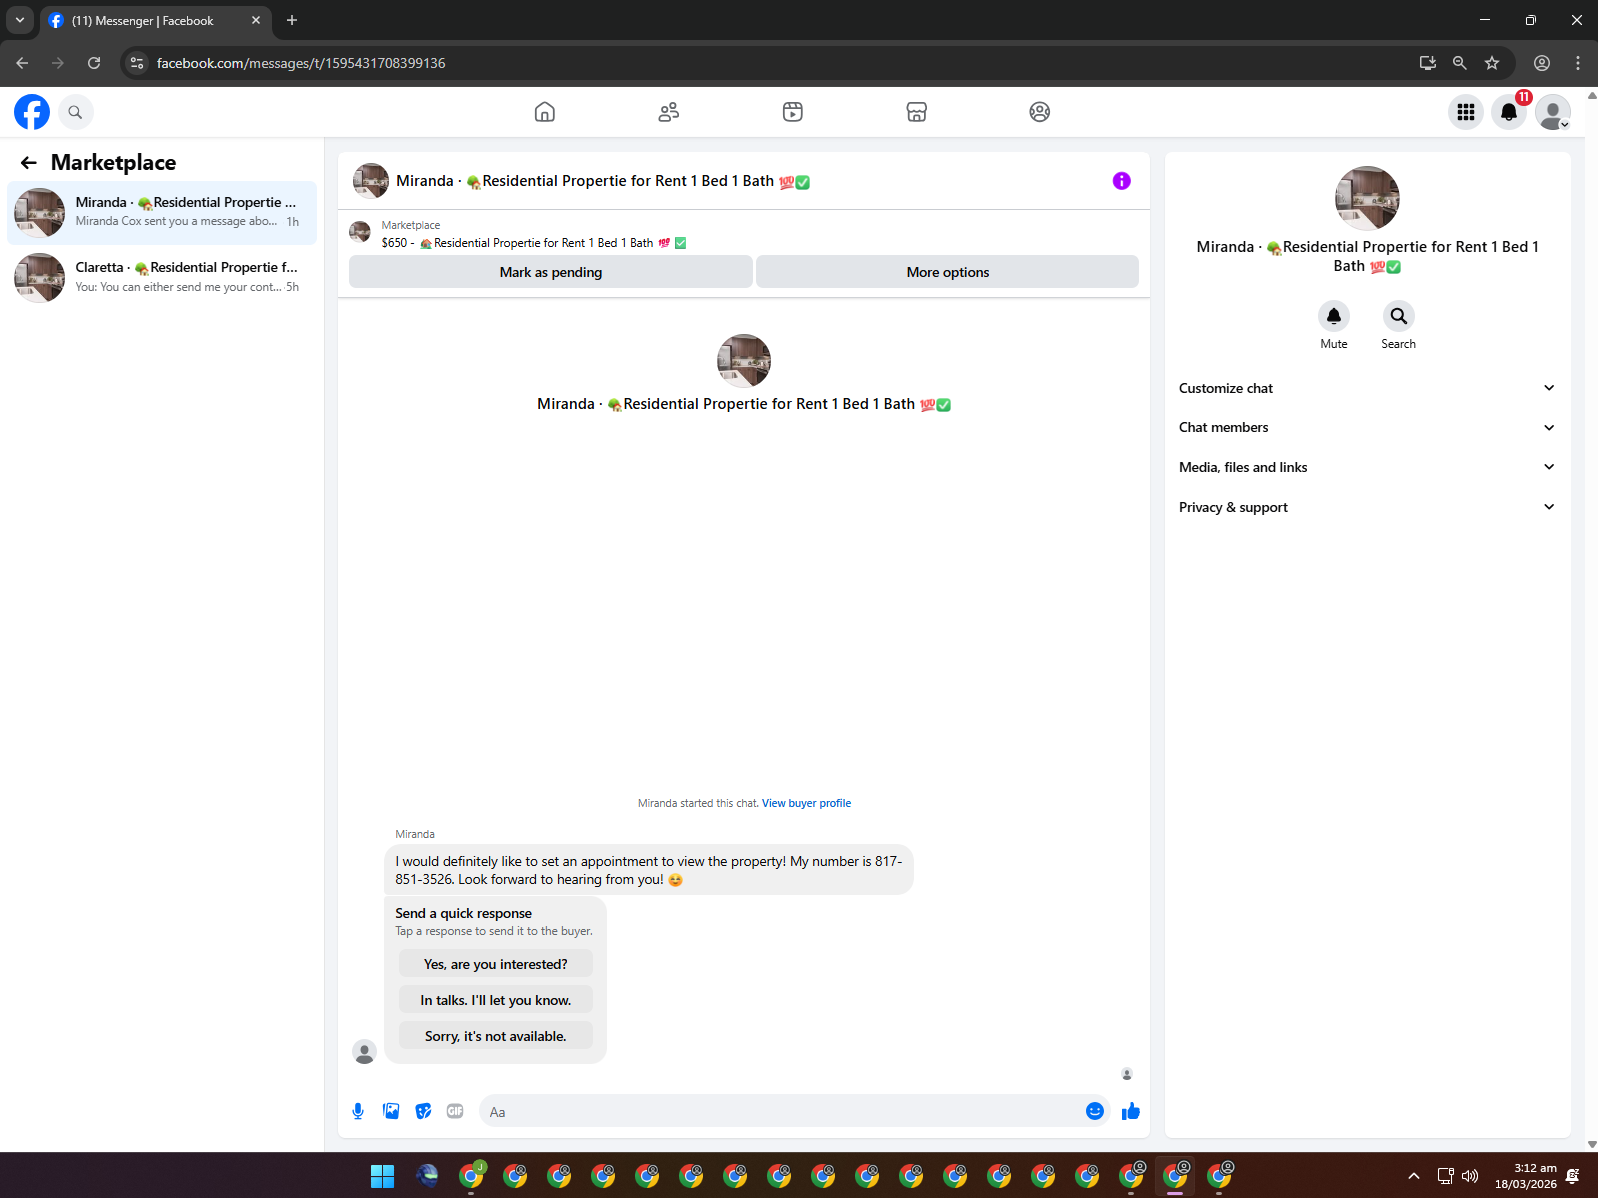
Task: Open the Marketplace storefront icon
Action: pyautogui.click(x=917, y=112)
